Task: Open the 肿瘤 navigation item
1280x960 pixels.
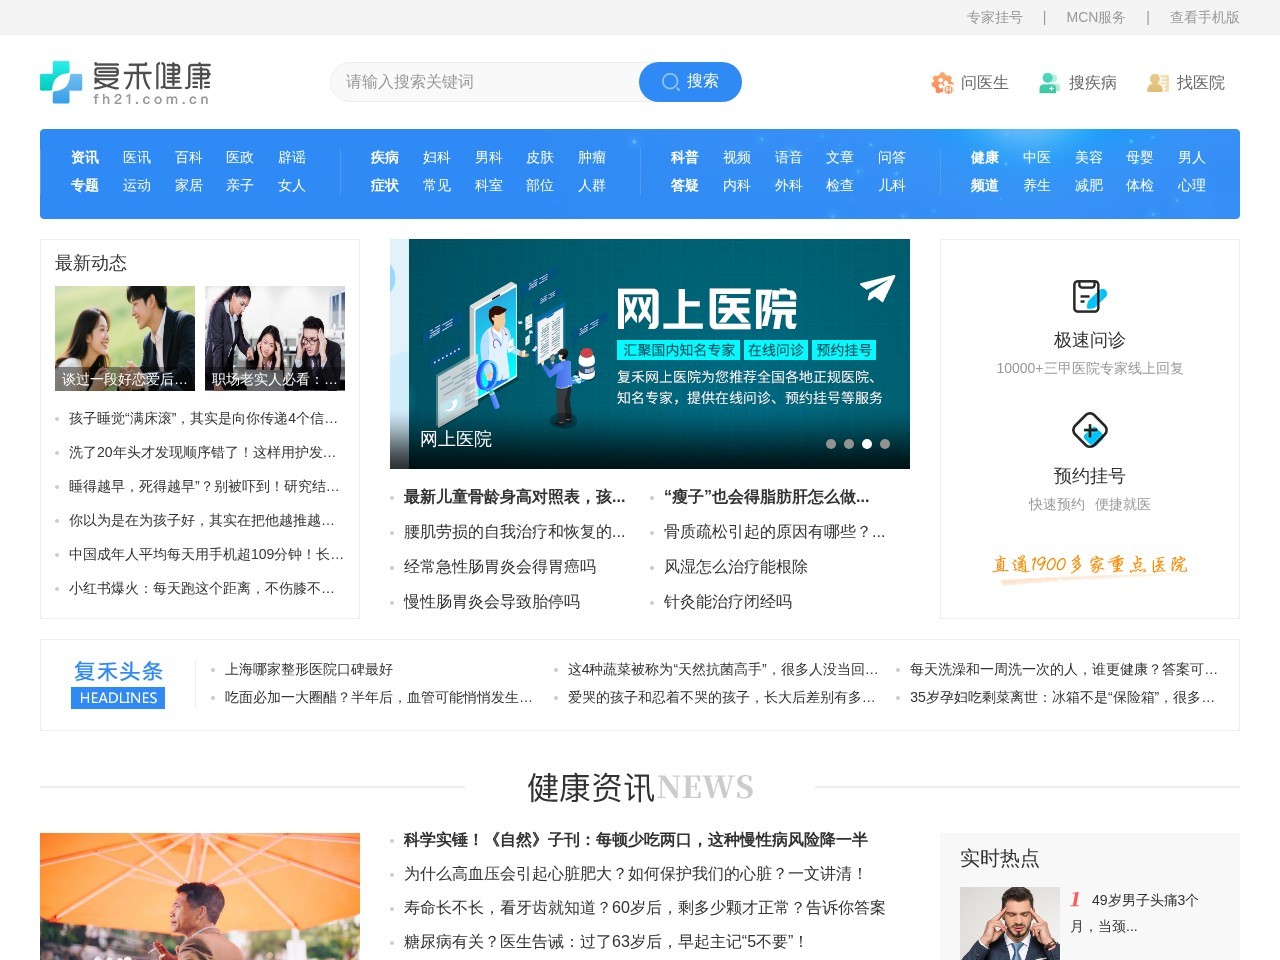Action: point(592,157)
